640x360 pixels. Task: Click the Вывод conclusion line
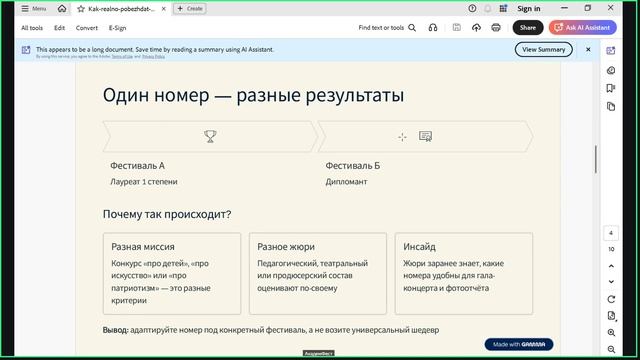271,330
